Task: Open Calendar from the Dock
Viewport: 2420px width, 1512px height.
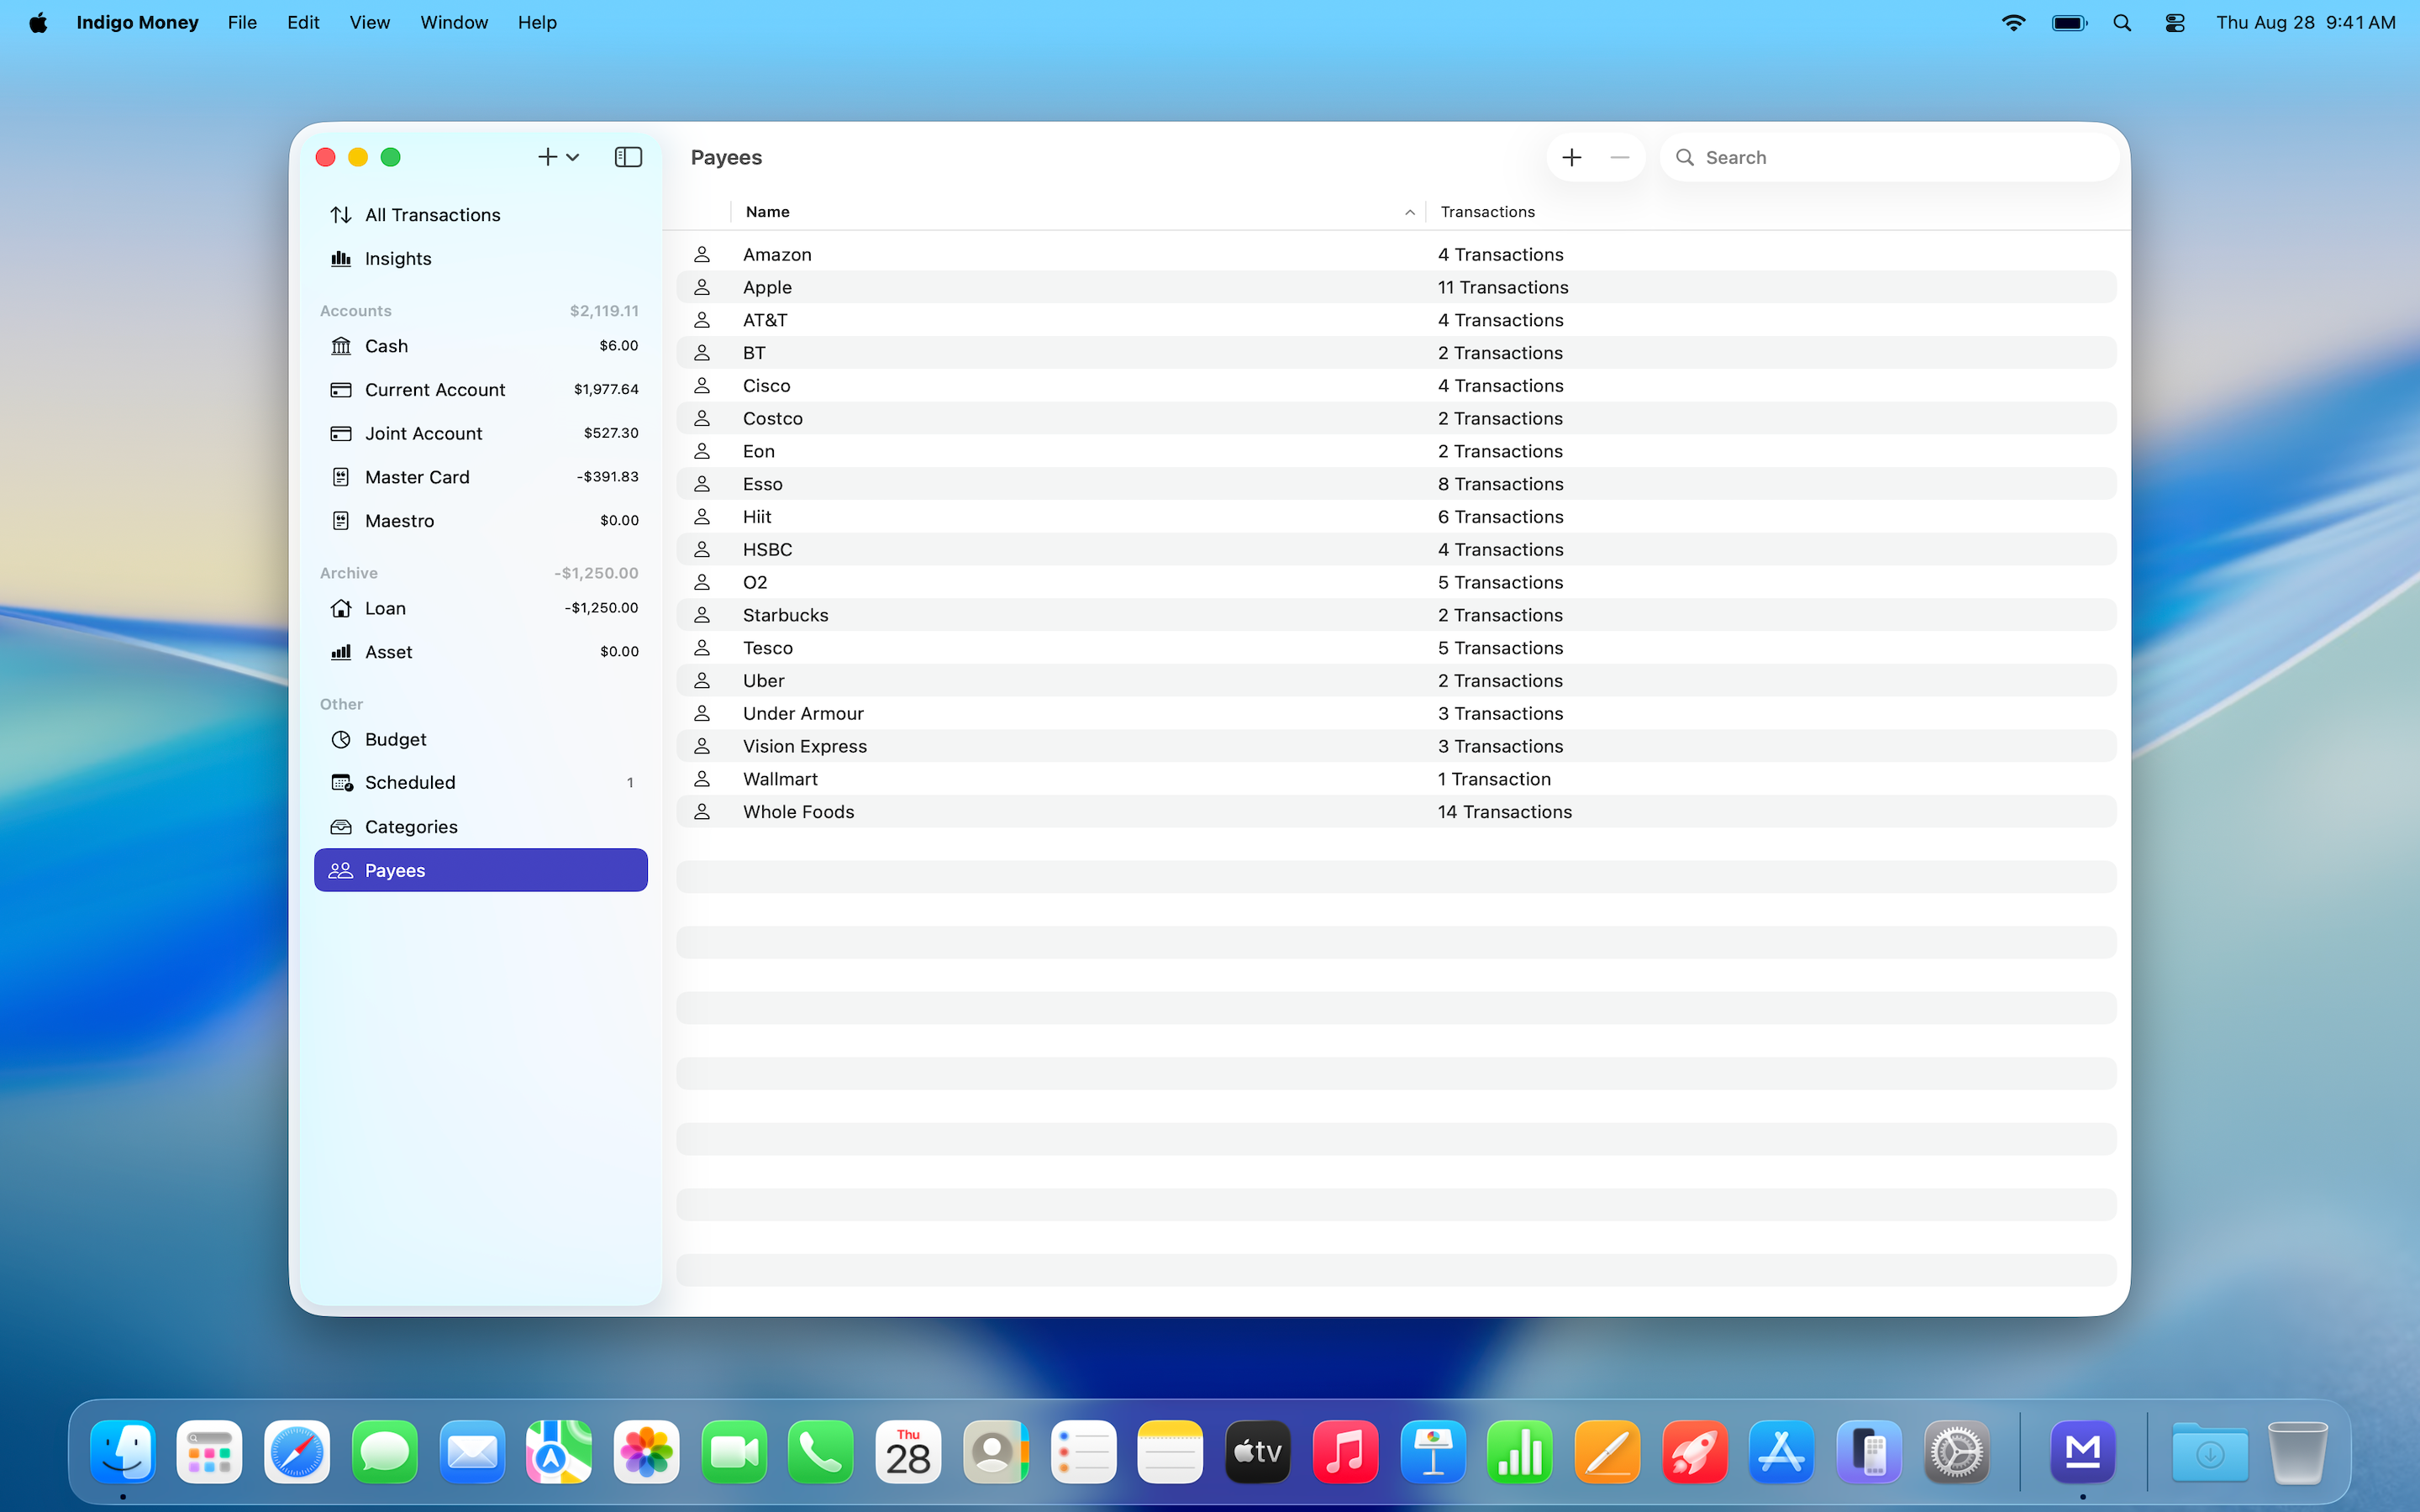Action: pyautogui.click(x=908, y=1452)
